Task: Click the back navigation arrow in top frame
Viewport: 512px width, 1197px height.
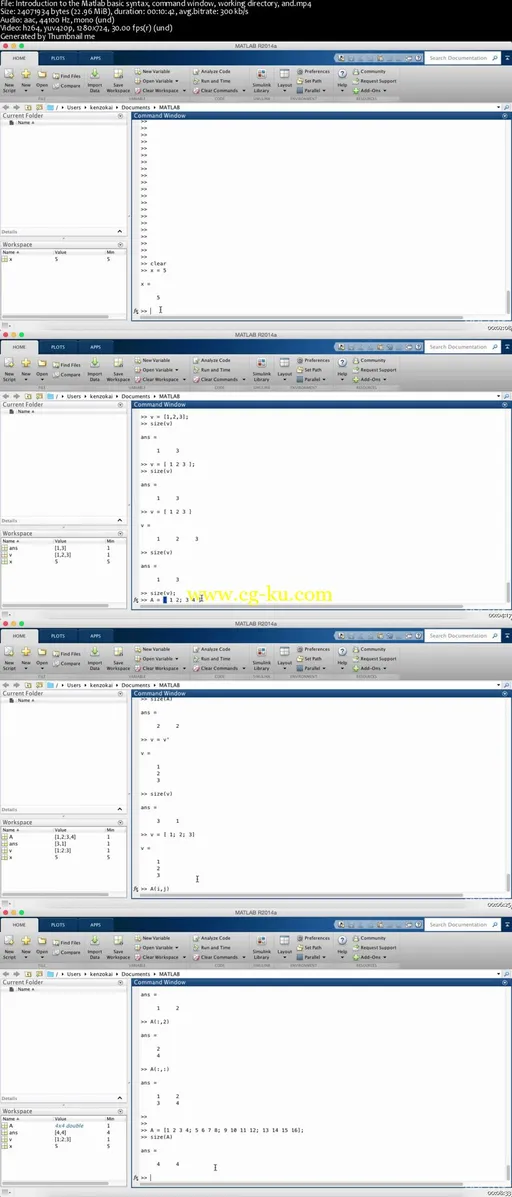Action: point(6,108)
